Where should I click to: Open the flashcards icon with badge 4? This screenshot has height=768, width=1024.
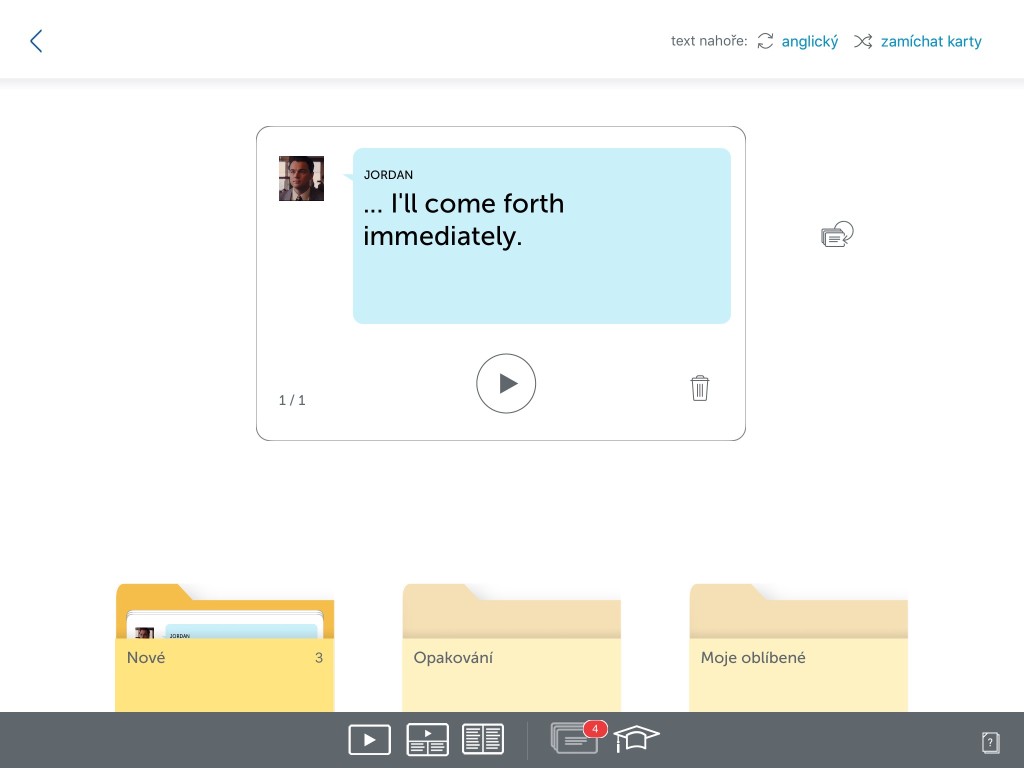coord(577,738)
